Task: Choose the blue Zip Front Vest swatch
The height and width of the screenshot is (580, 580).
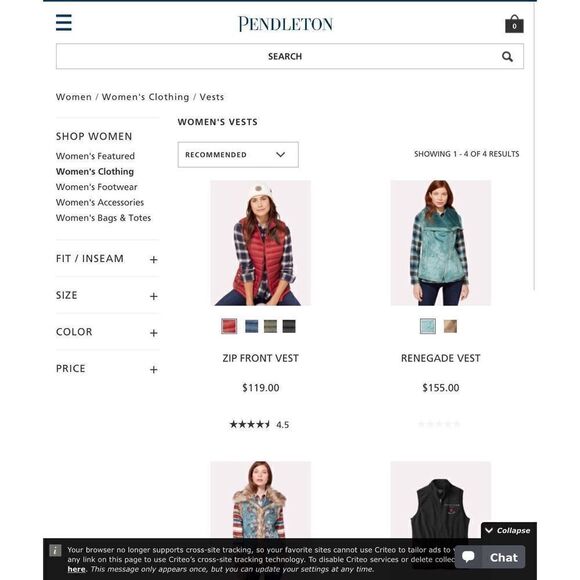Action: [252, 326]
